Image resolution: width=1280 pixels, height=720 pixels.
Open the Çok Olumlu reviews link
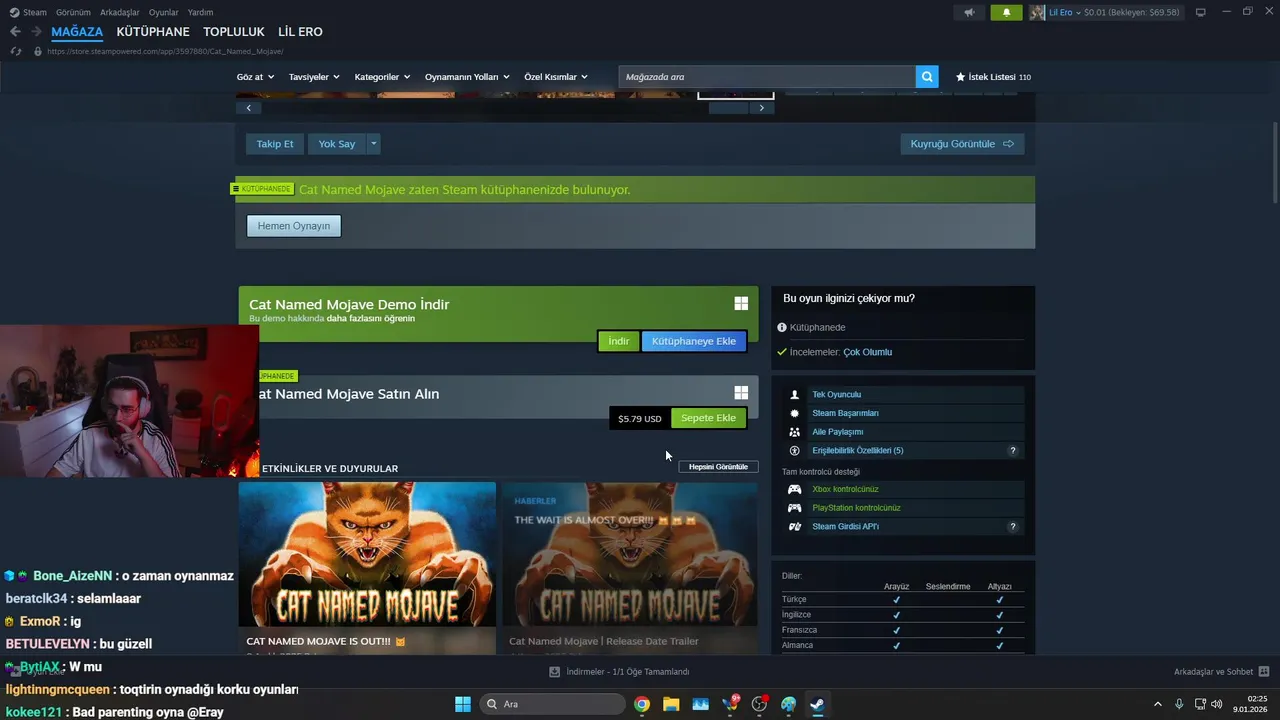[x=867, y=352]
